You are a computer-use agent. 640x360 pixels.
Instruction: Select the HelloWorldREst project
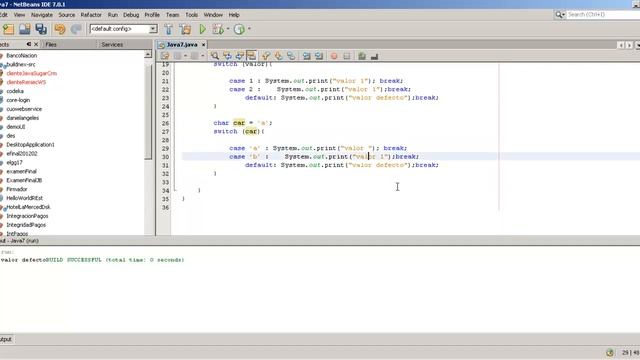click(x=24, y=198)
